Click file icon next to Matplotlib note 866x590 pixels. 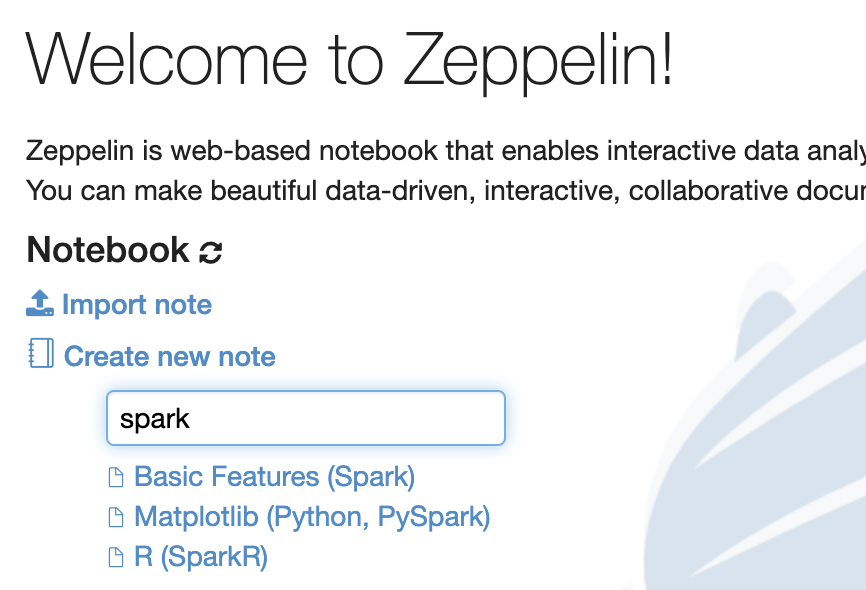tap(115, 517)
